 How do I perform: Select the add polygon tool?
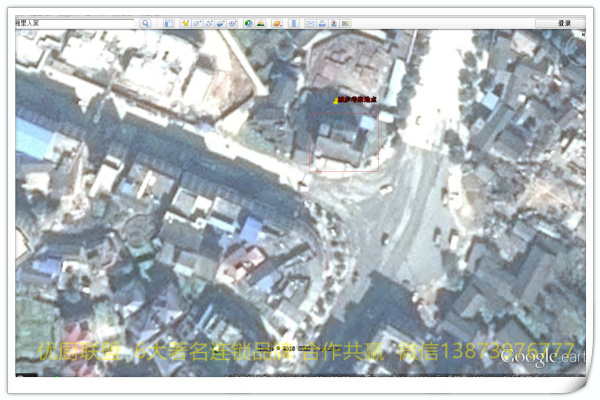click(x=197, y=23)
